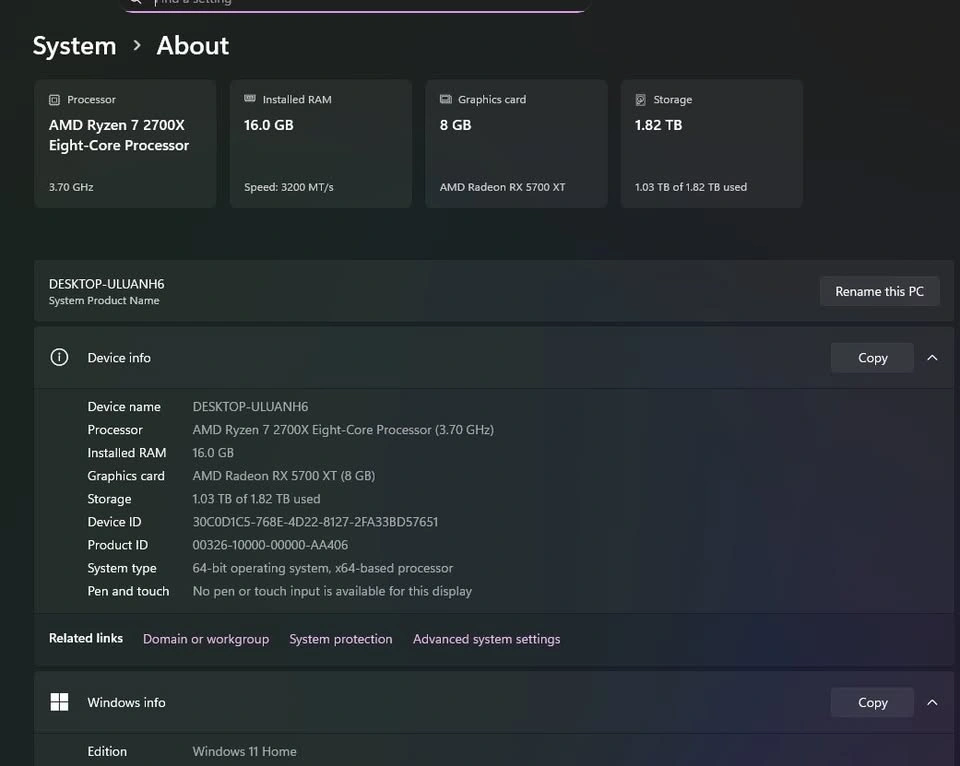Click the Device info circle-i icon

coord(59,357)
